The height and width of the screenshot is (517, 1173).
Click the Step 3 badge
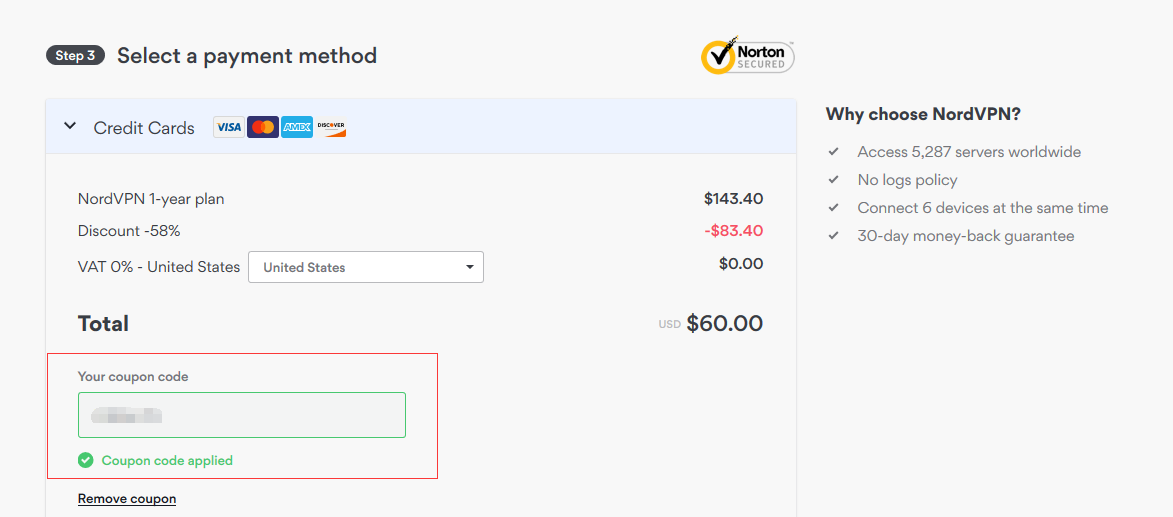pos(76,55)
